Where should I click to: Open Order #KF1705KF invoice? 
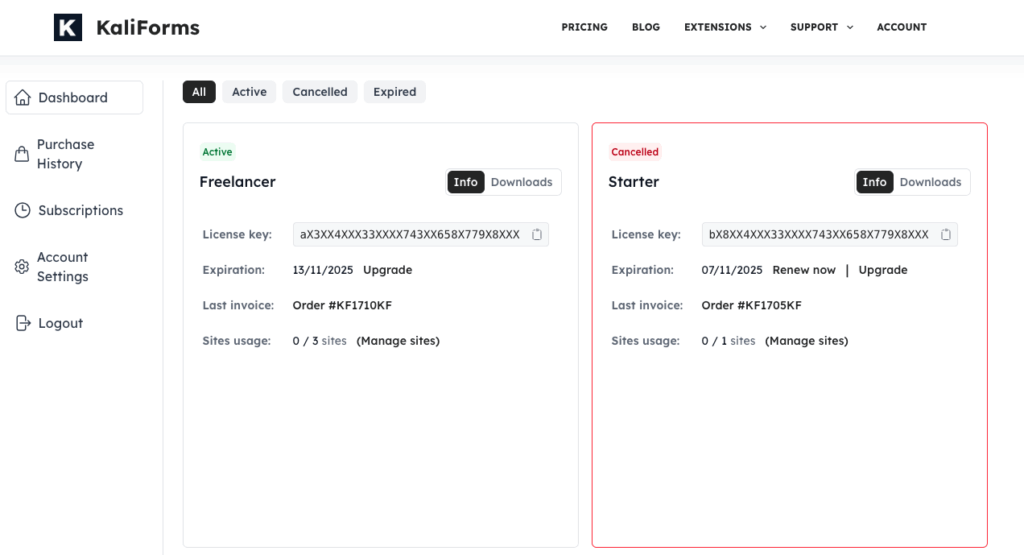(751, 305)
